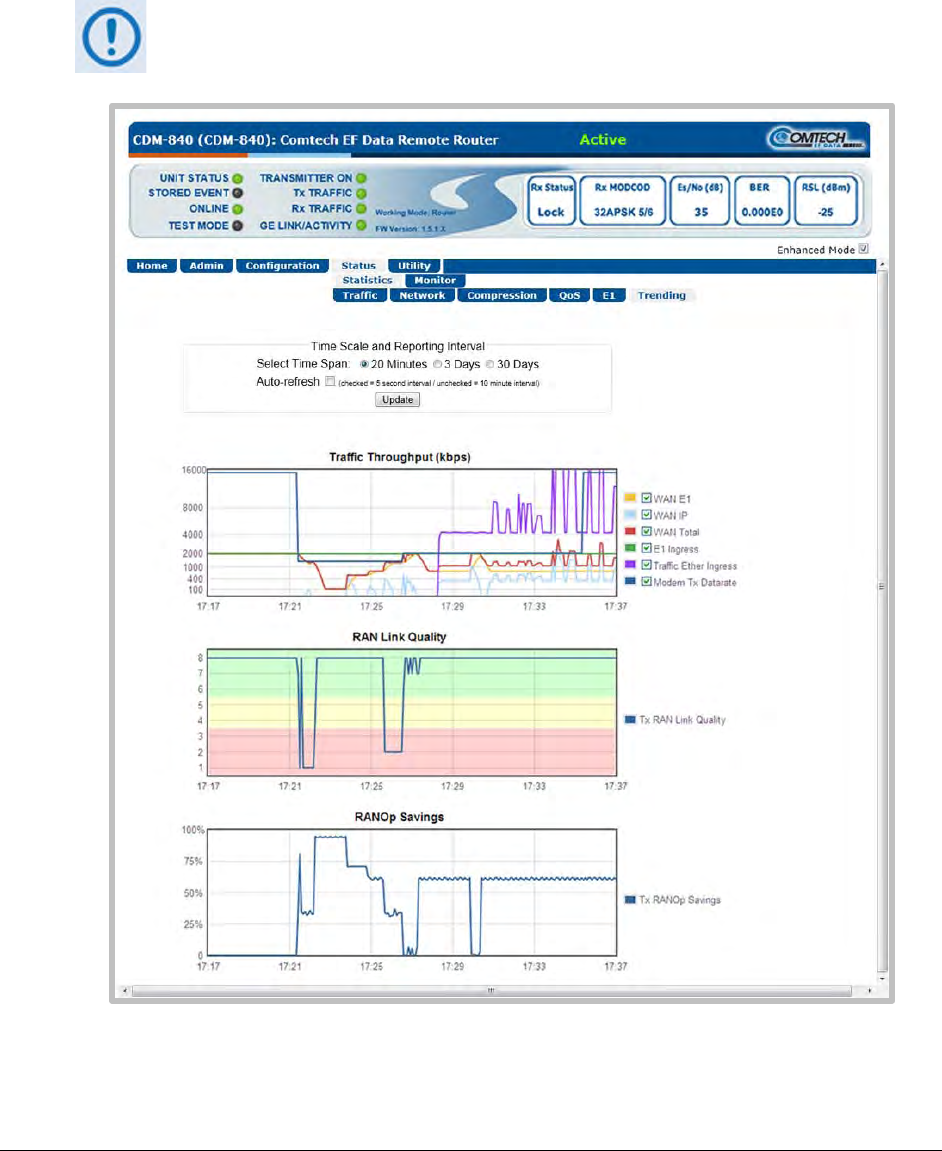Click the UNIT STATUS green LED
The width and height of the screenshot is (942, 1151).
pos(238,178)
